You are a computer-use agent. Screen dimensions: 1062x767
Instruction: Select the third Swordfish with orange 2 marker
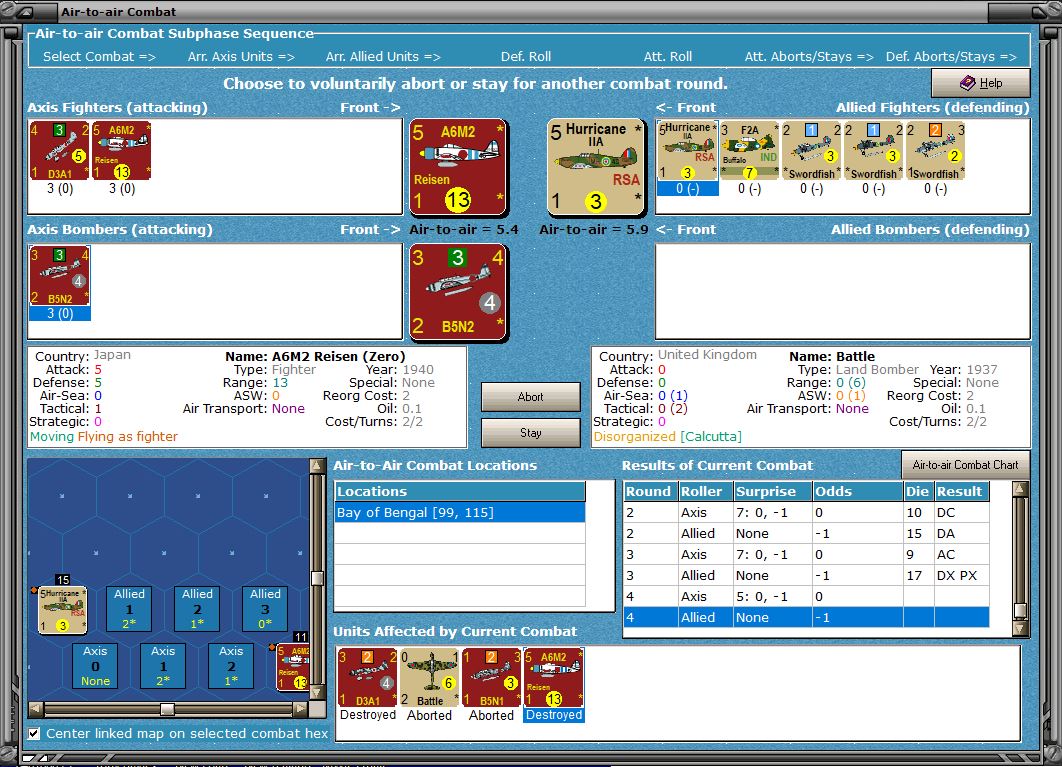(x=935, y=150)
